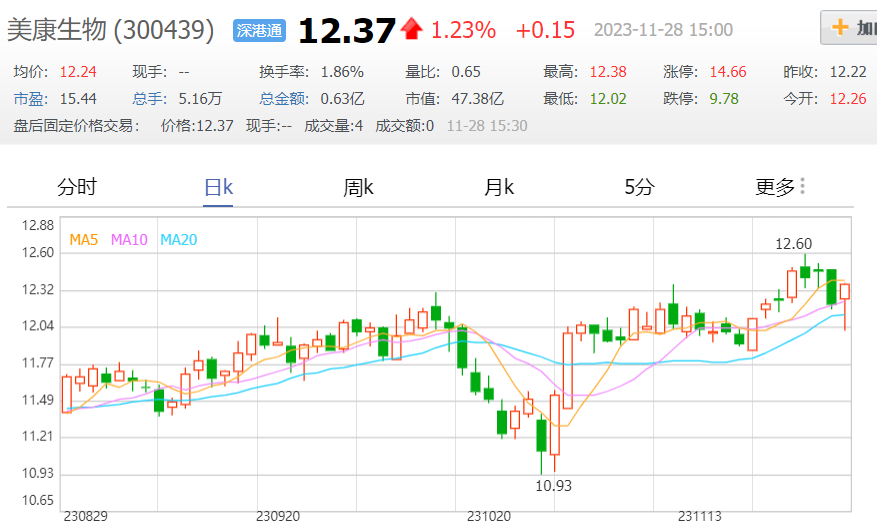Click the 12.88 price axis label
This screenshot has height=526, width=877.
[x=37, y=226]
